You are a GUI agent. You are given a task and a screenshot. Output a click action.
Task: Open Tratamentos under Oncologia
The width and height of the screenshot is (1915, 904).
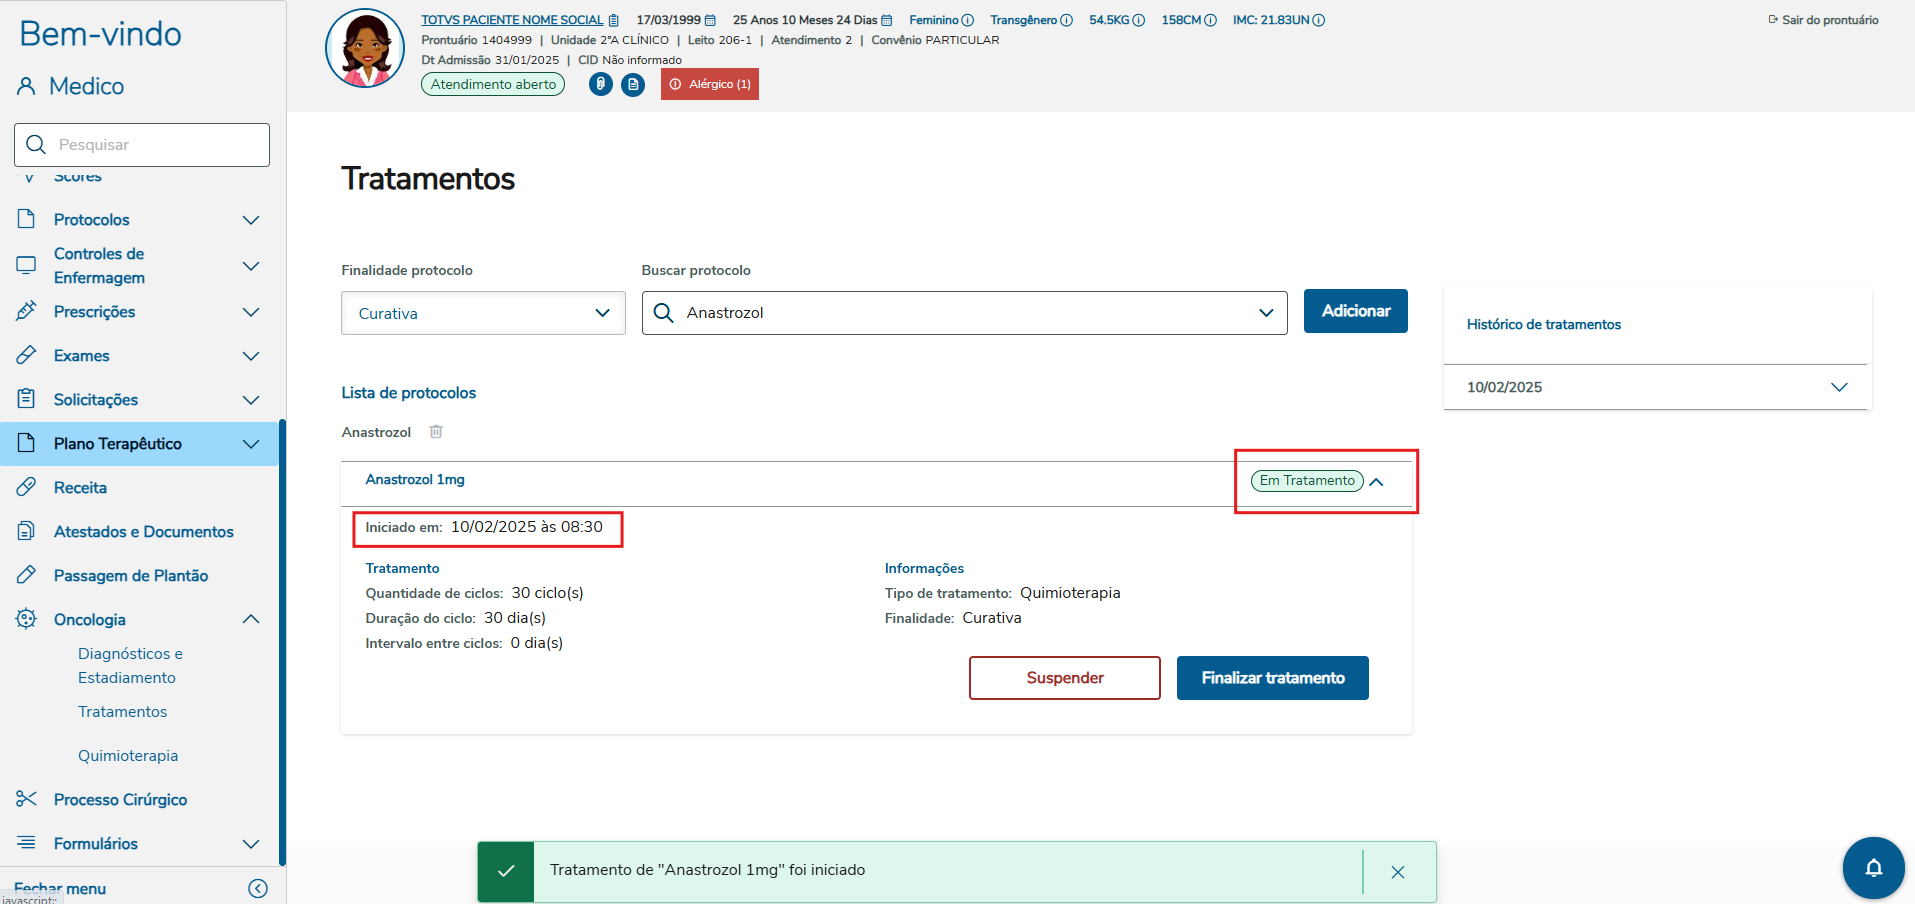(122, 712)
